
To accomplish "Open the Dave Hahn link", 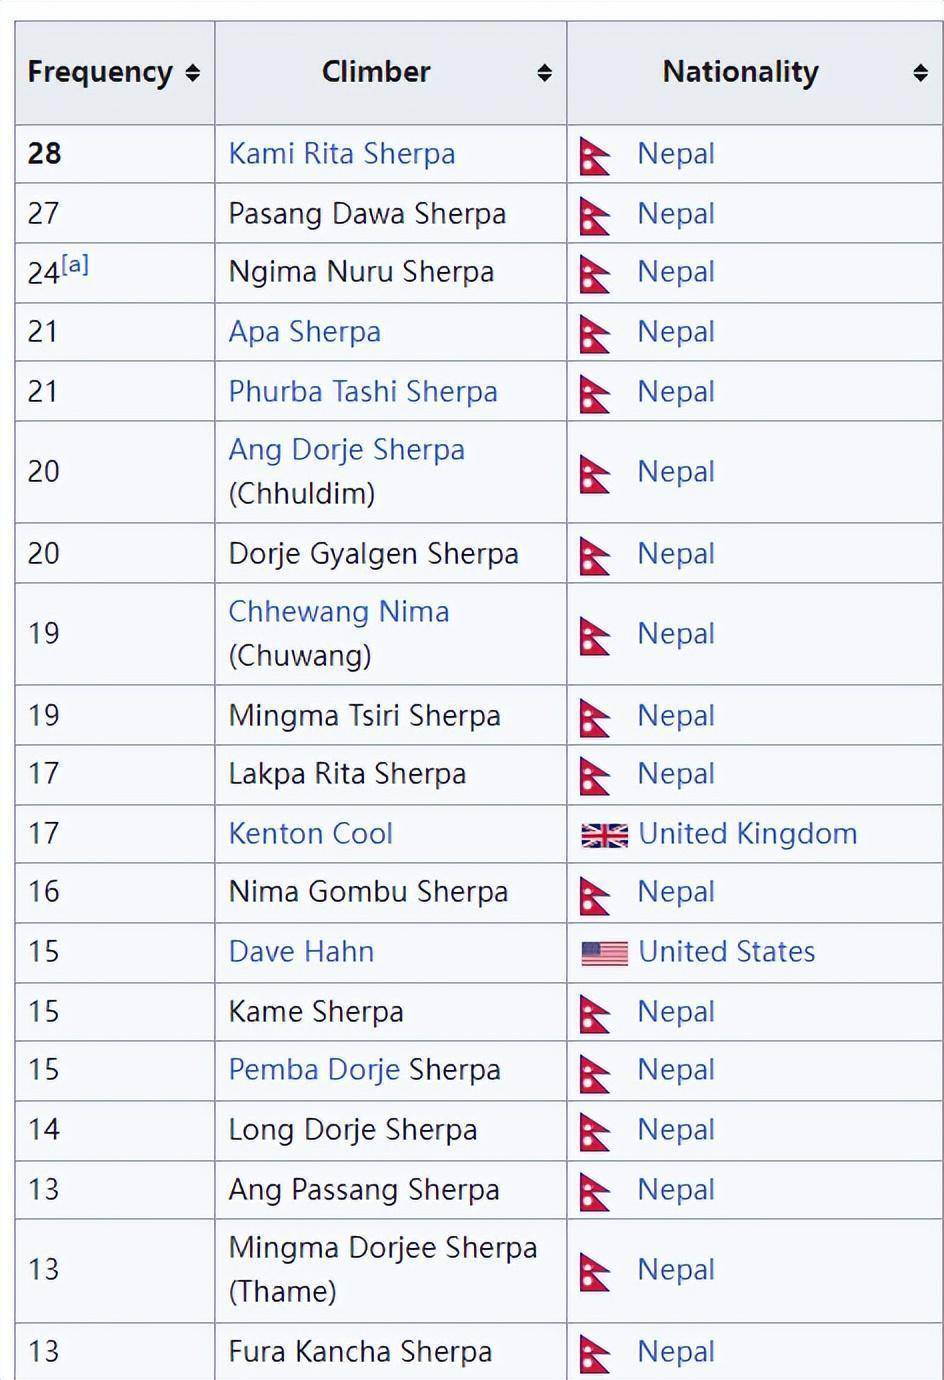I will pos(301,952).
